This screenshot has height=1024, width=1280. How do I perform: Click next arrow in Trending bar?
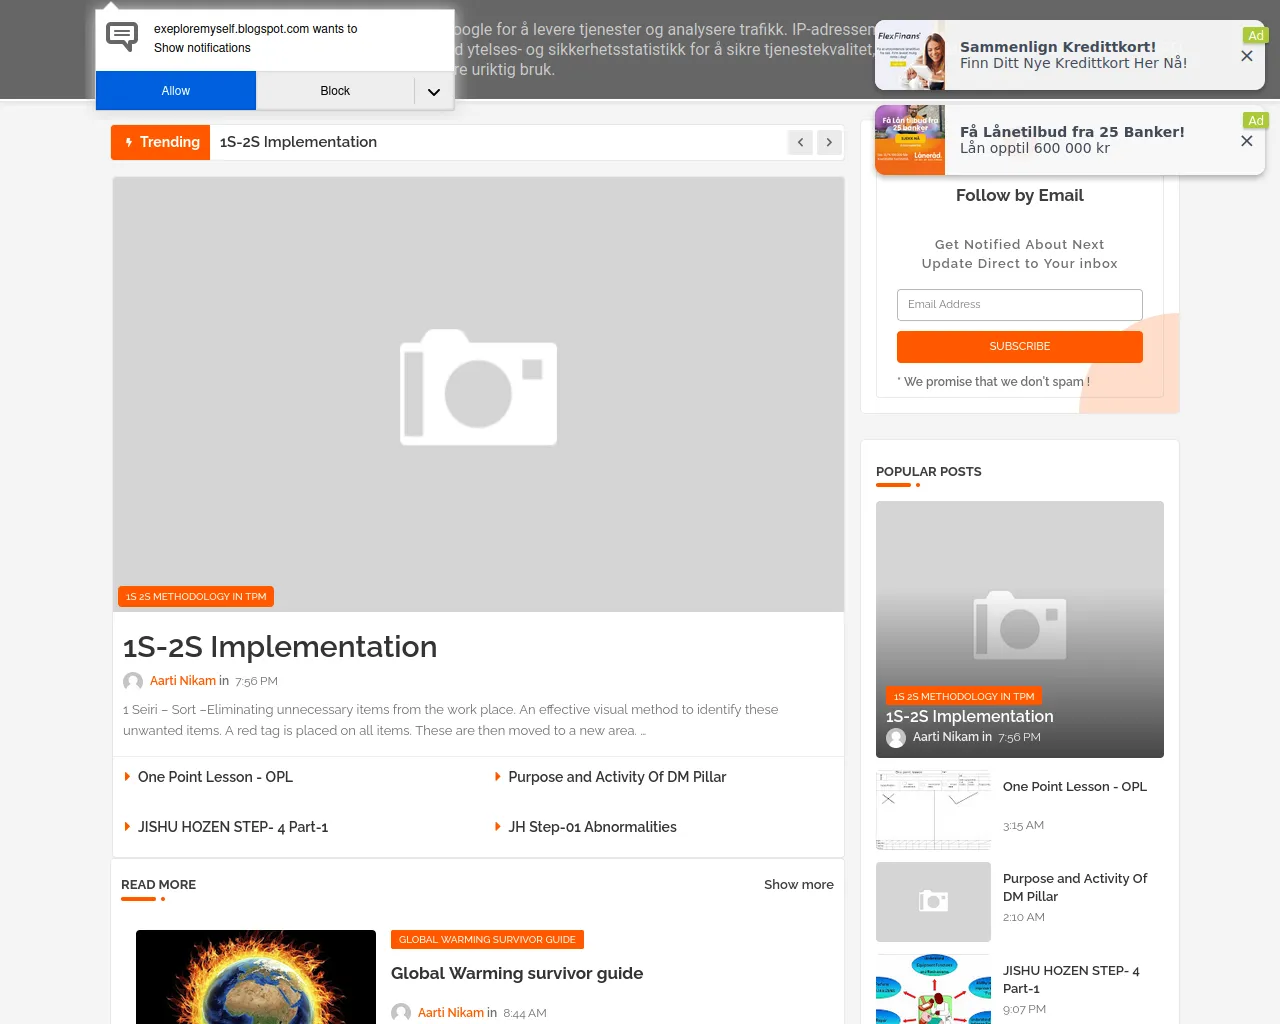(x=829, y=142)
